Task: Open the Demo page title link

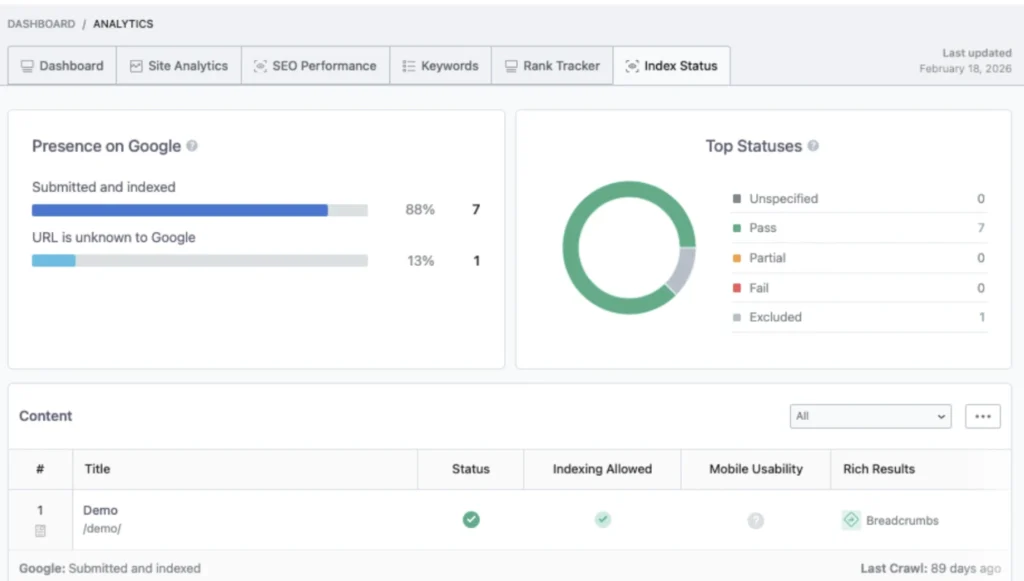Action: pos(100,510)
